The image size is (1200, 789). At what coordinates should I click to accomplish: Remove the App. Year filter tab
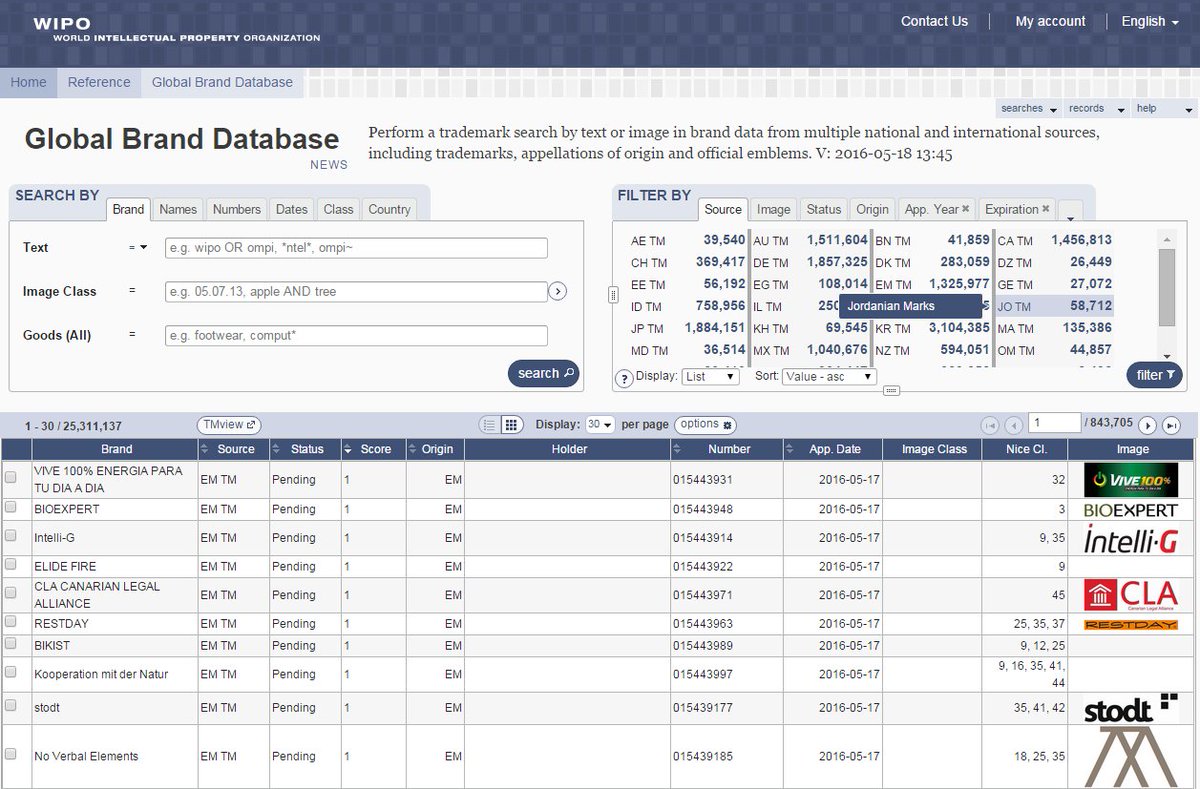(x=966, y=209)
